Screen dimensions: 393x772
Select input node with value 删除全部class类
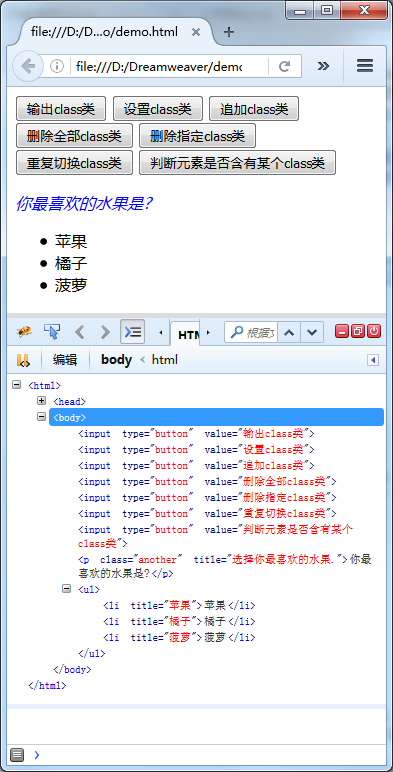pyautogui.click(x=207, y=482)
